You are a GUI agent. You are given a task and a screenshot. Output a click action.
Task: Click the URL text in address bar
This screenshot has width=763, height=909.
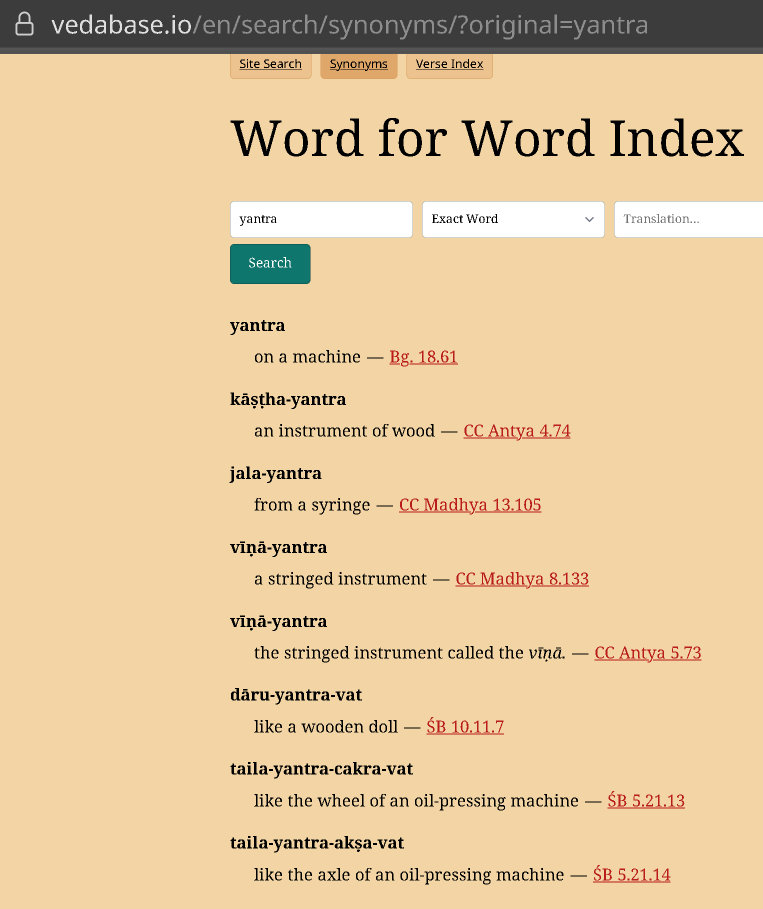[350, 25]
